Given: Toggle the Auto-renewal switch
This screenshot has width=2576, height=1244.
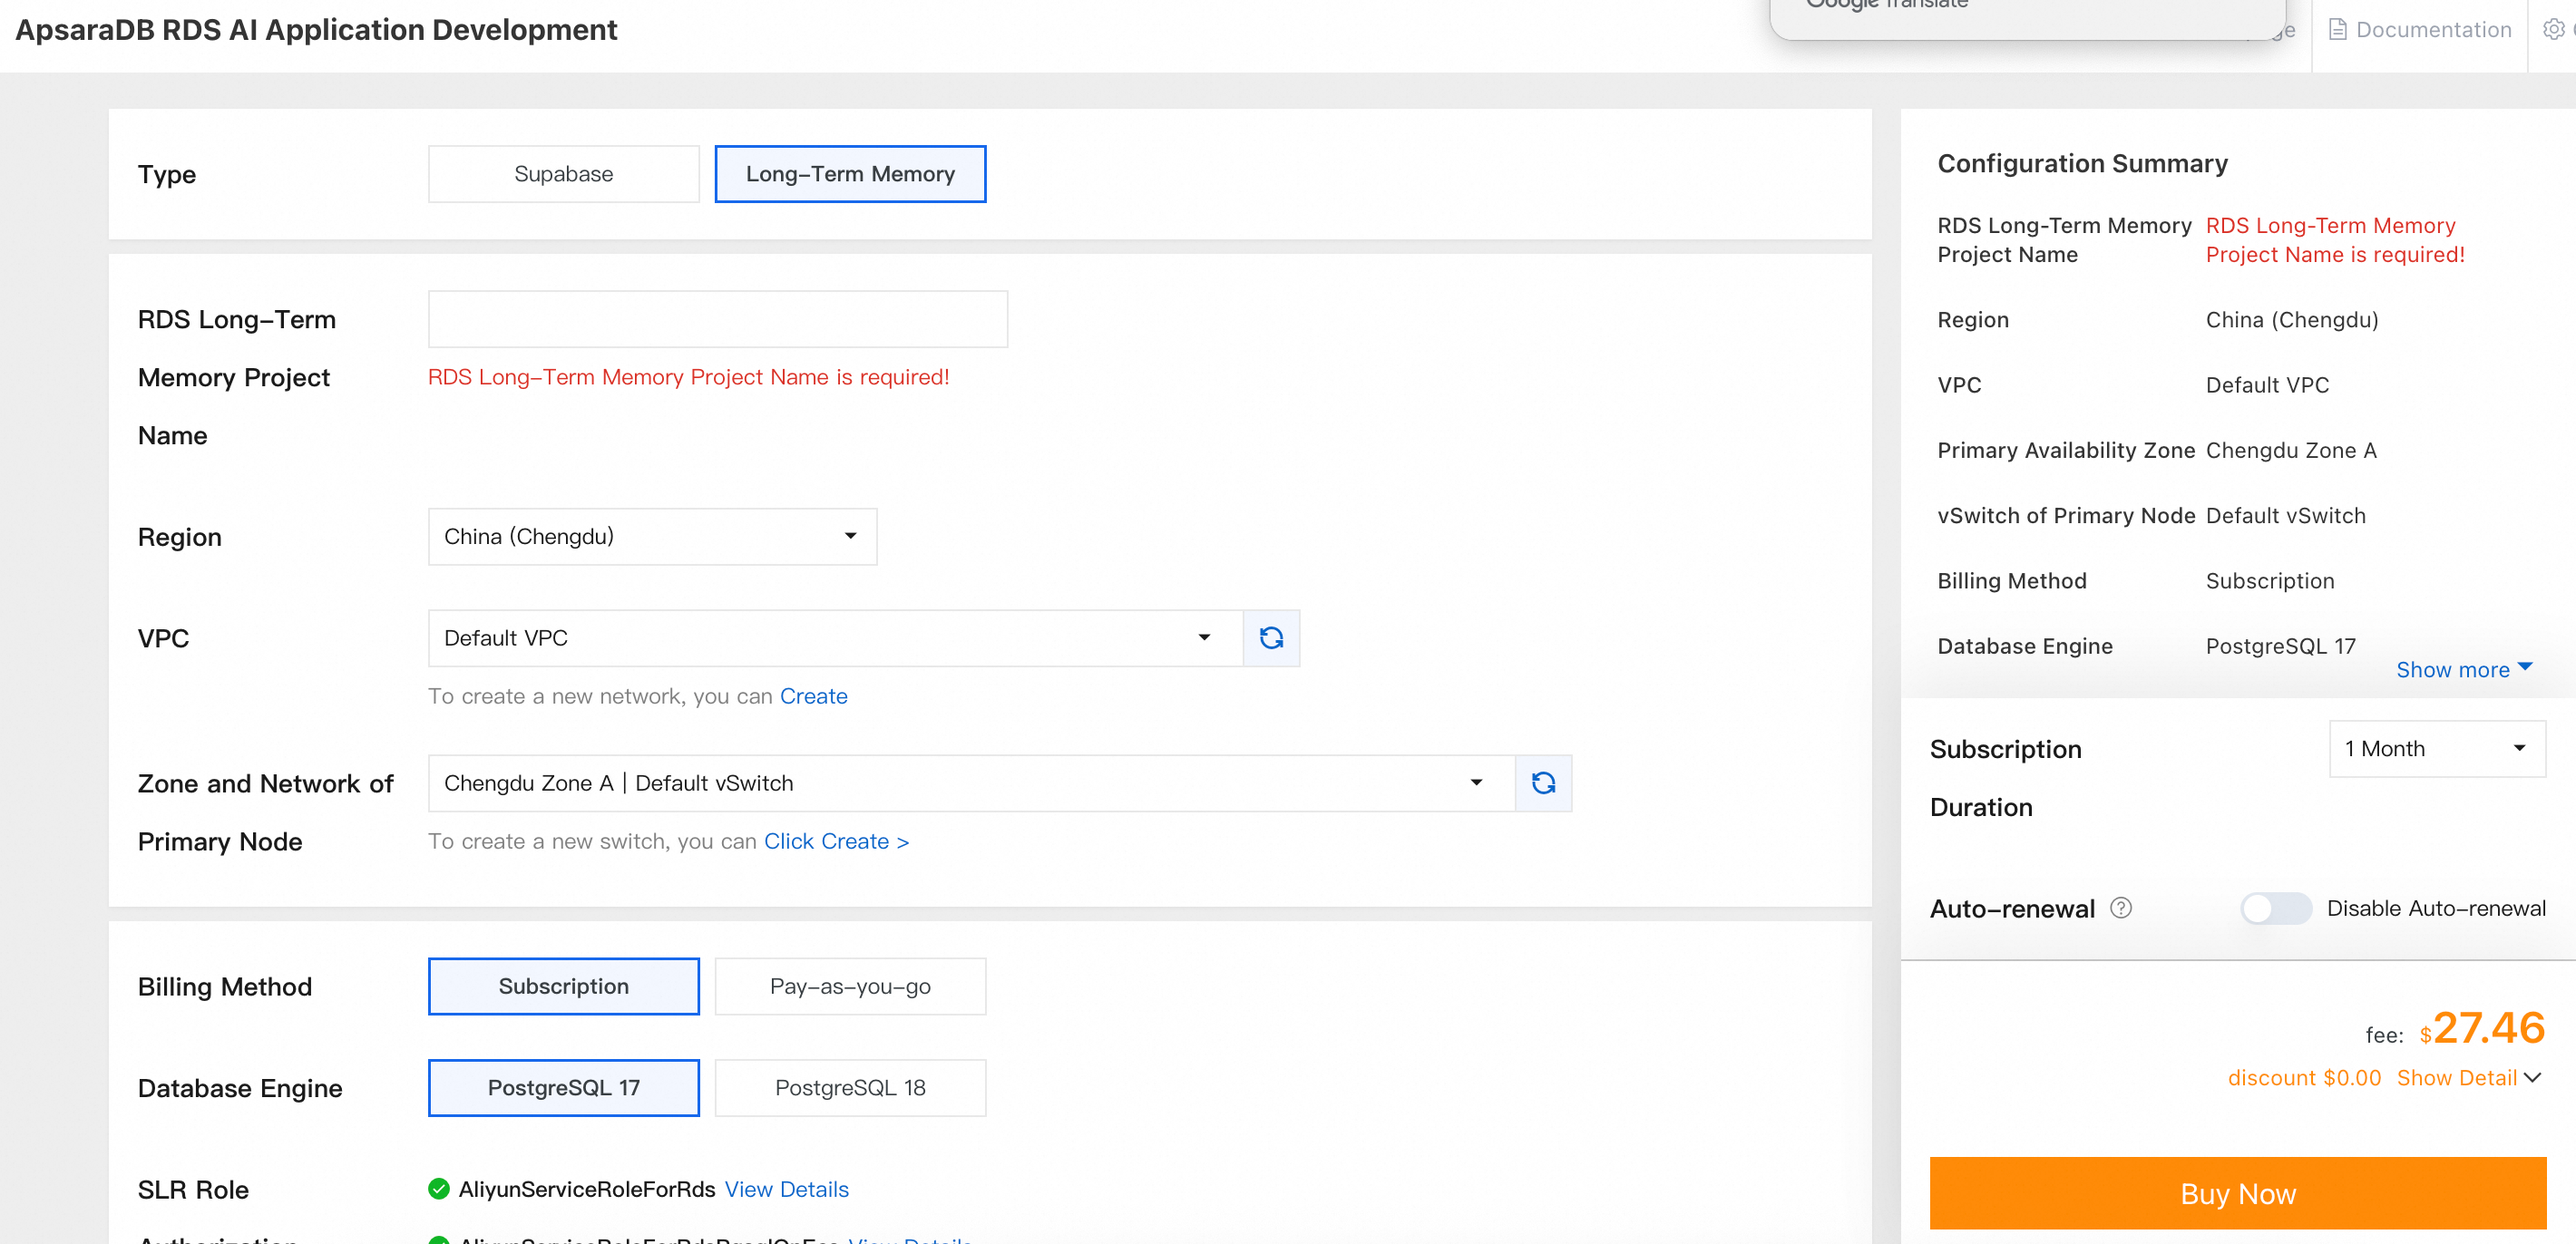Looking at the screenshot, I should click(2275, 908).
